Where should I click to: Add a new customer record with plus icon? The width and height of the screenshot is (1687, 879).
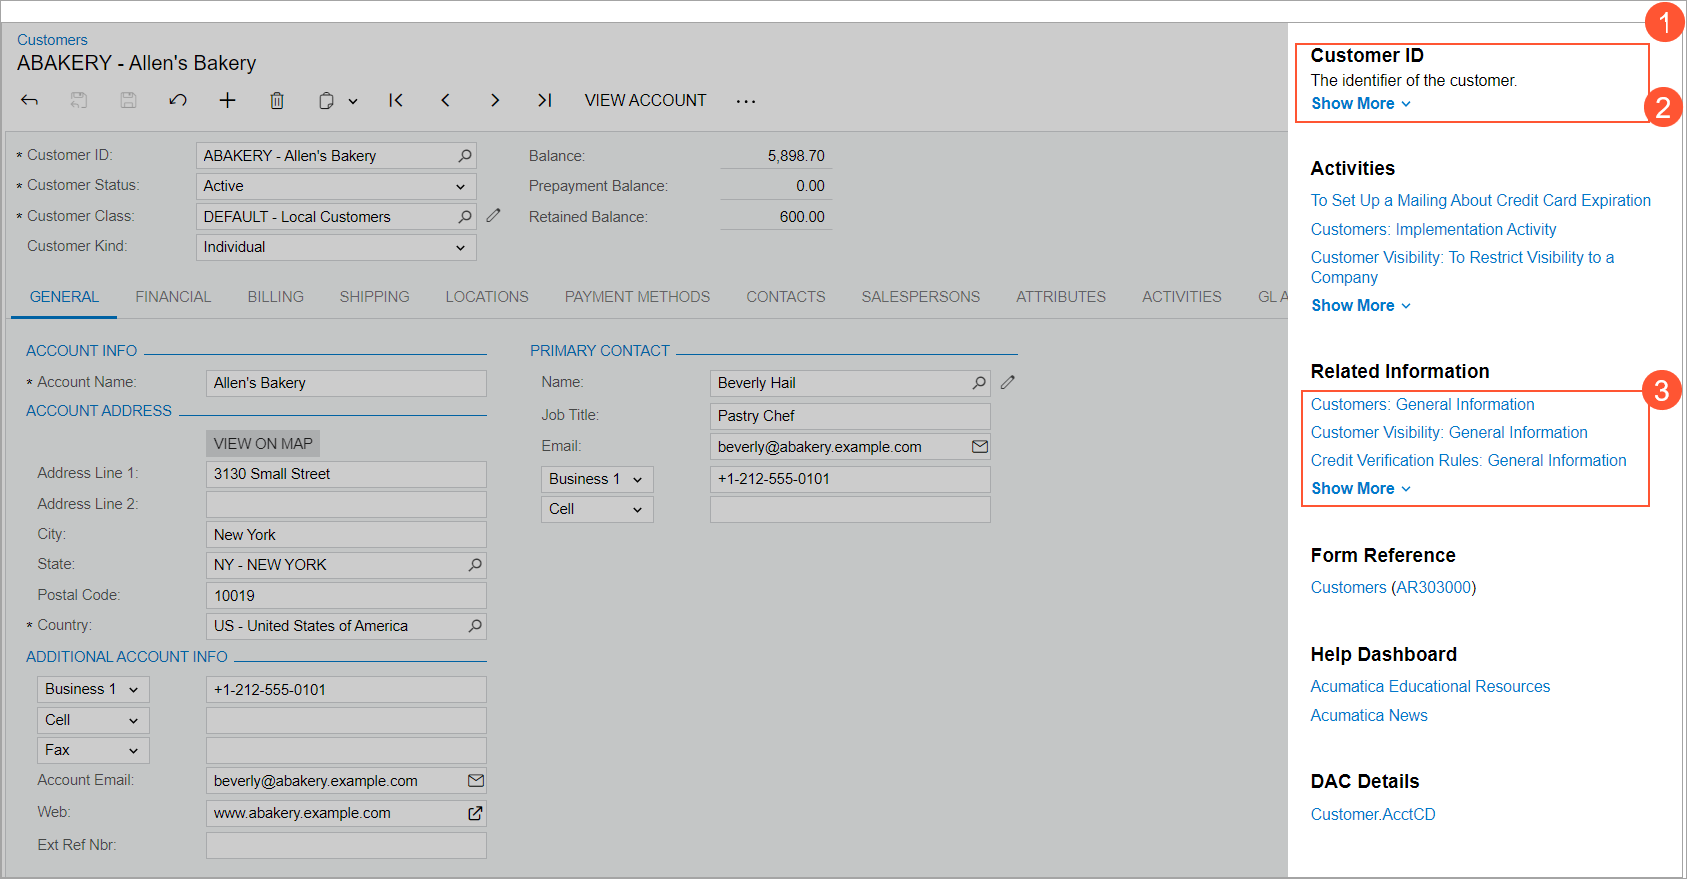pyautogui.click(x=228, y=100)
